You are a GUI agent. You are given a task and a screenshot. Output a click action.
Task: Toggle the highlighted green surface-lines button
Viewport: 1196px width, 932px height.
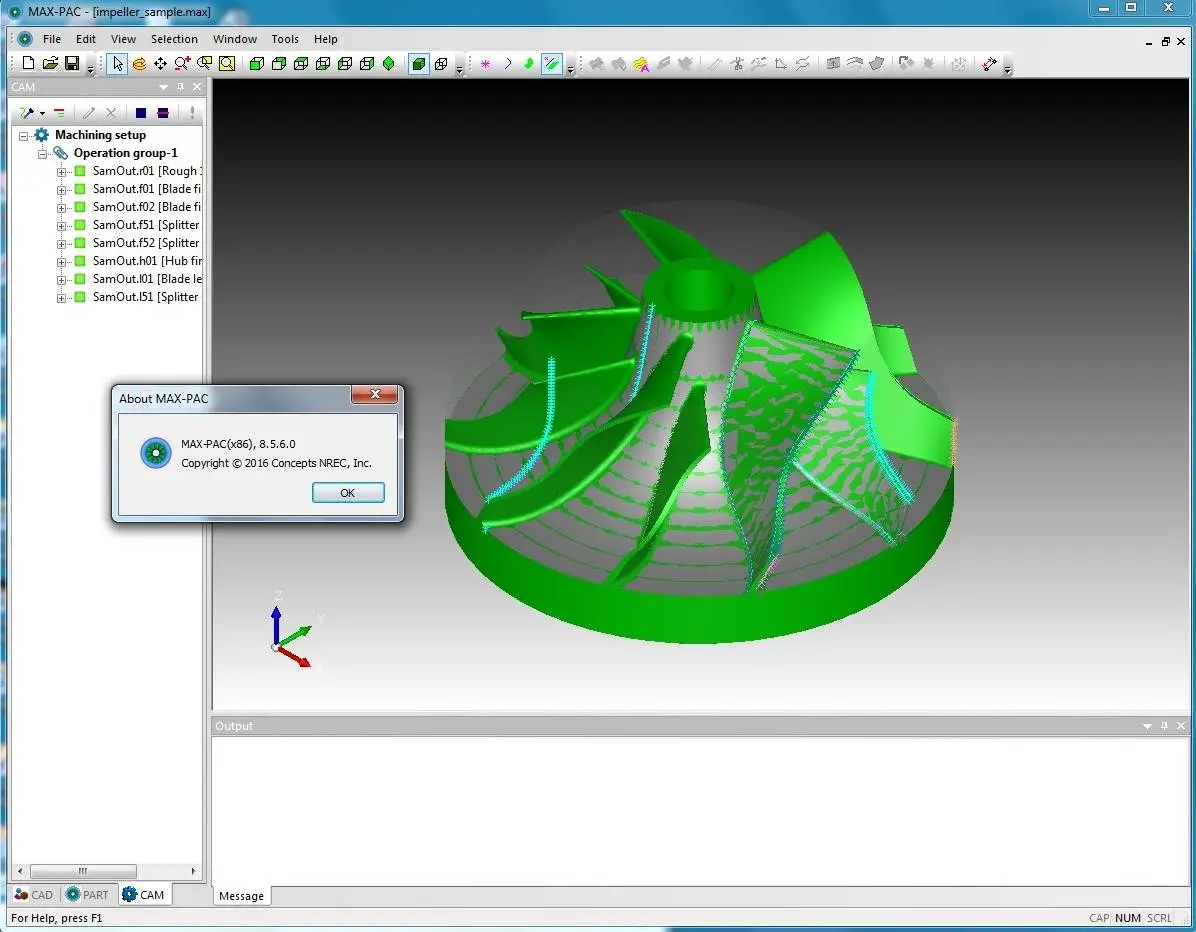point(551,64)
